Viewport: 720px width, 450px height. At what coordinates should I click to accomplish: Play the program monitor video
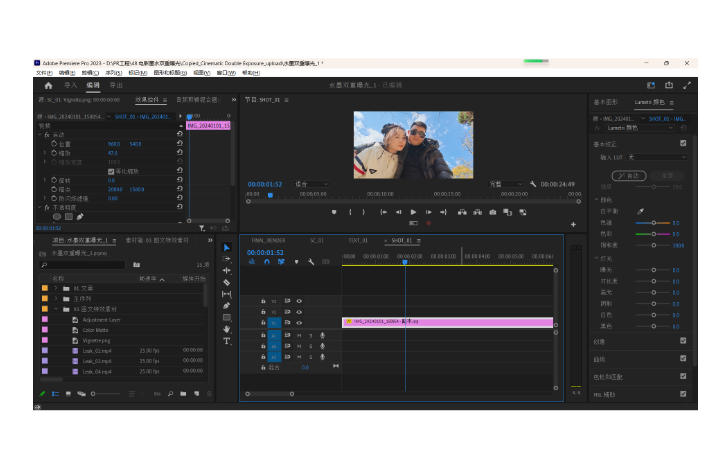click(x=413, y=212)
